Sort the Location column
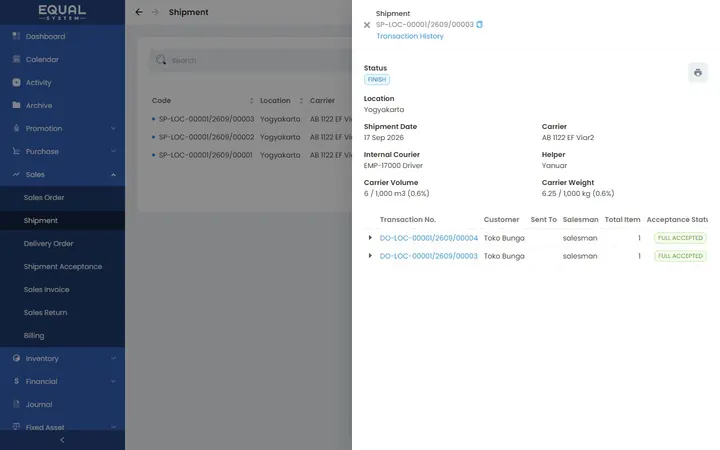 point(301,101)
